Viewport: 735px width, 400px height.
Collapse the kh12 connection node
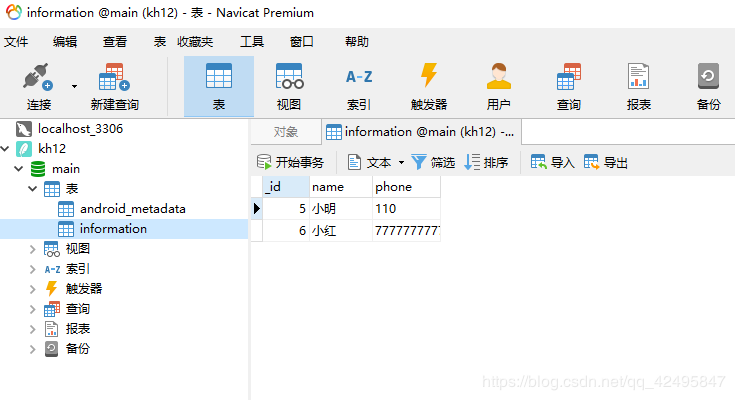[8, 149]
